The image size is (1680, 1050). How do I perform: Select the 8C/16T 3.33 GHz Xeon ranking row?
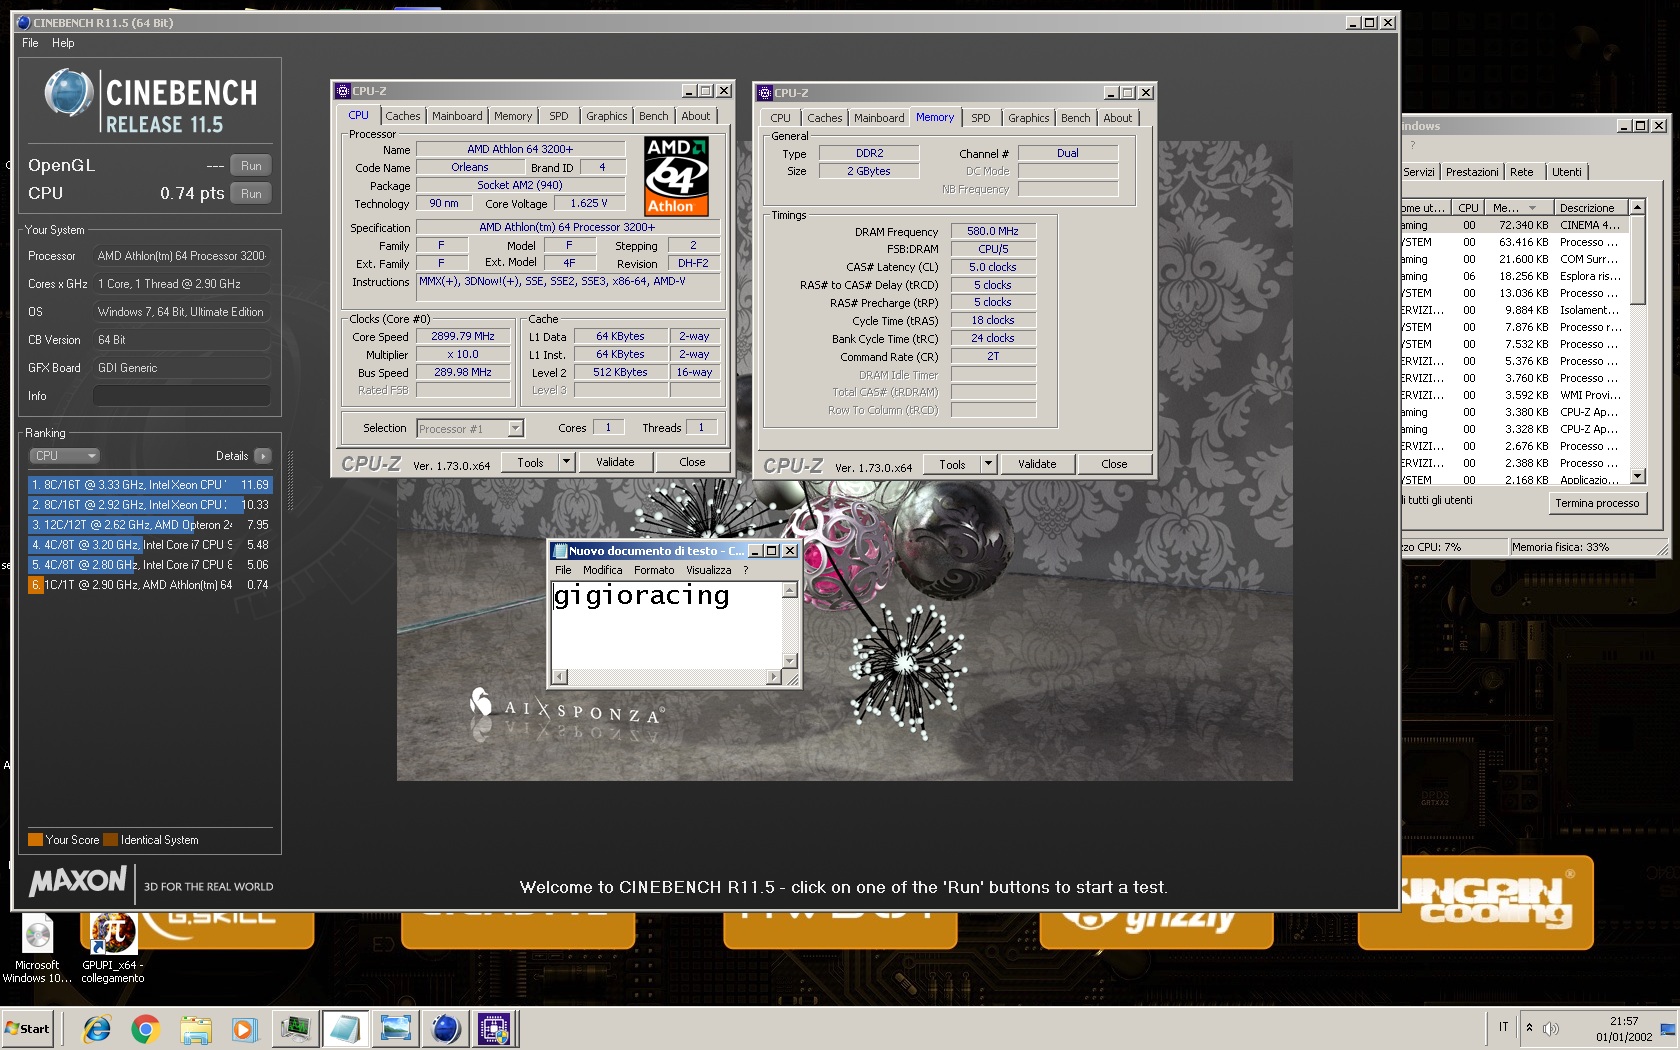click(150, 485)
